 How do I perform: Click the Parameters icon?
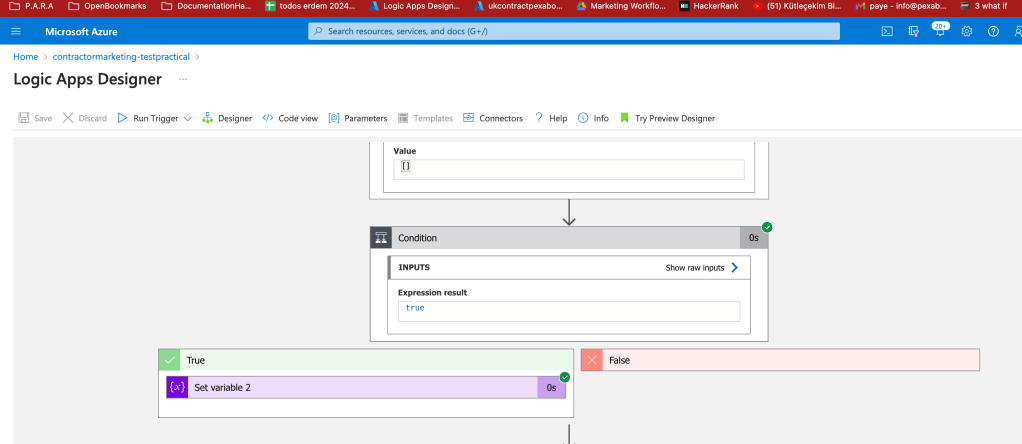(x=334, y=118)
